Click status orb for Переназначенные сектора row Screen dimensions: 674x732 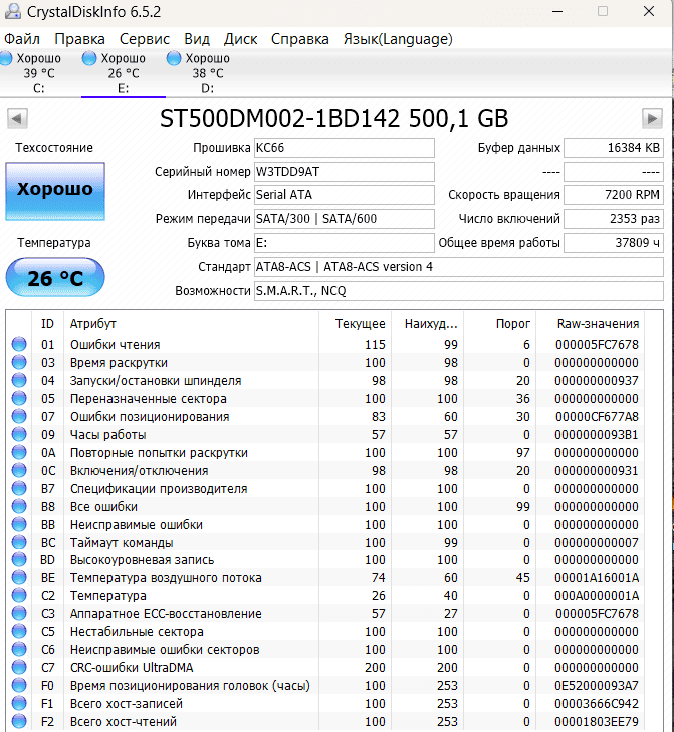pyautogui.click(x=19, y=399)
